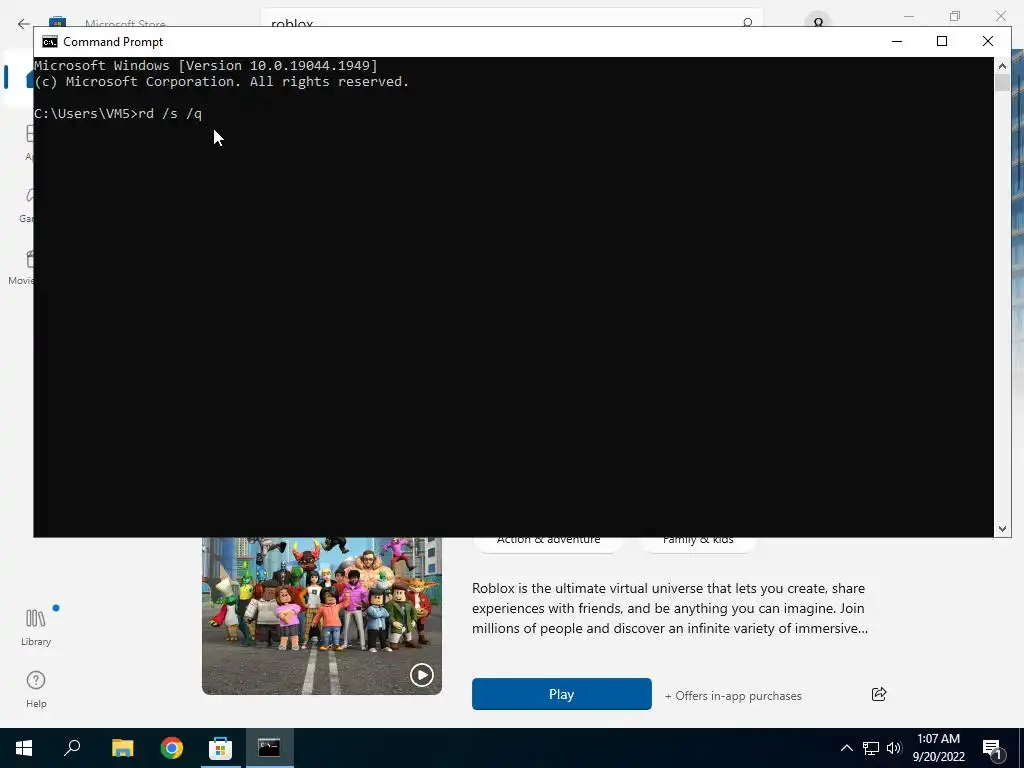Click the Command Prompt scroll up arrow
The image size is (1024, 768).
pyautogui.click(x=1002, y=65)
